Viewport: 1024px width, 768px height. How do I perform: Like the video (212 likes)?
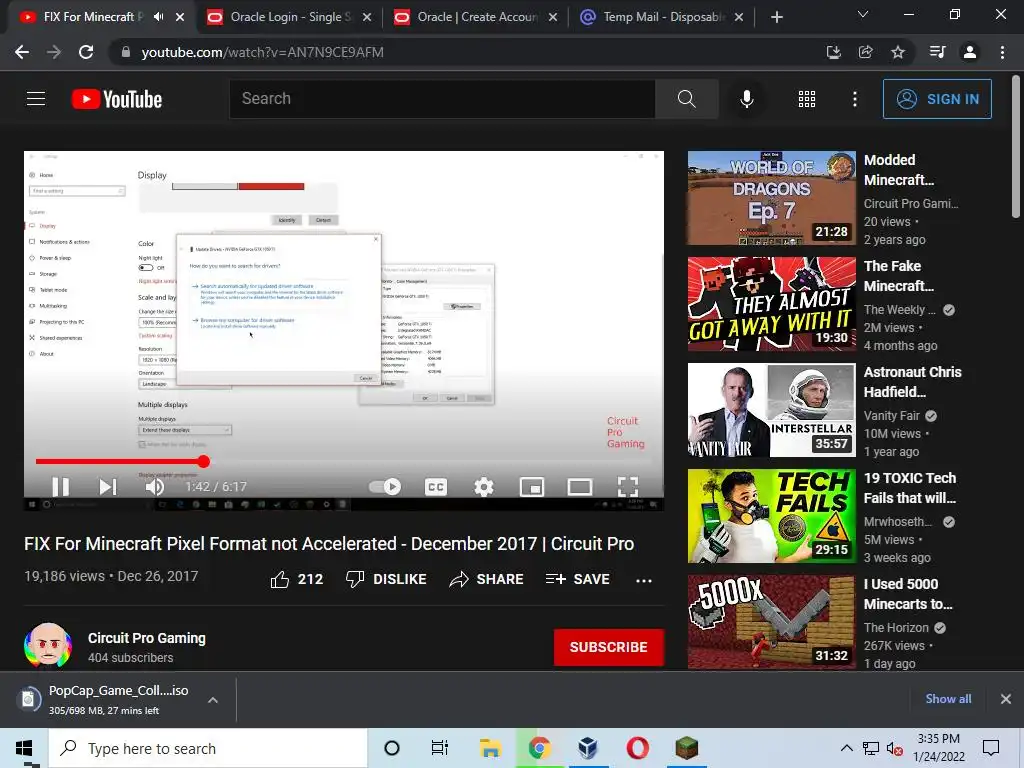point(297,579)
